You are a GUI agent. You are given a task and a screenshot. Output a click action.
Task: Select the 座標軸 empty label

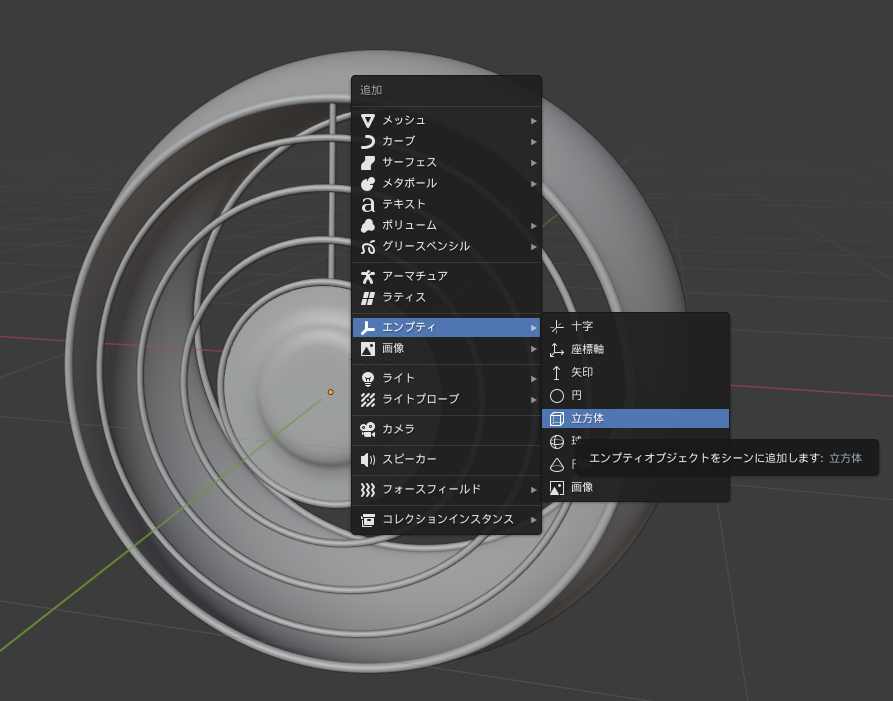coord(587,349)
